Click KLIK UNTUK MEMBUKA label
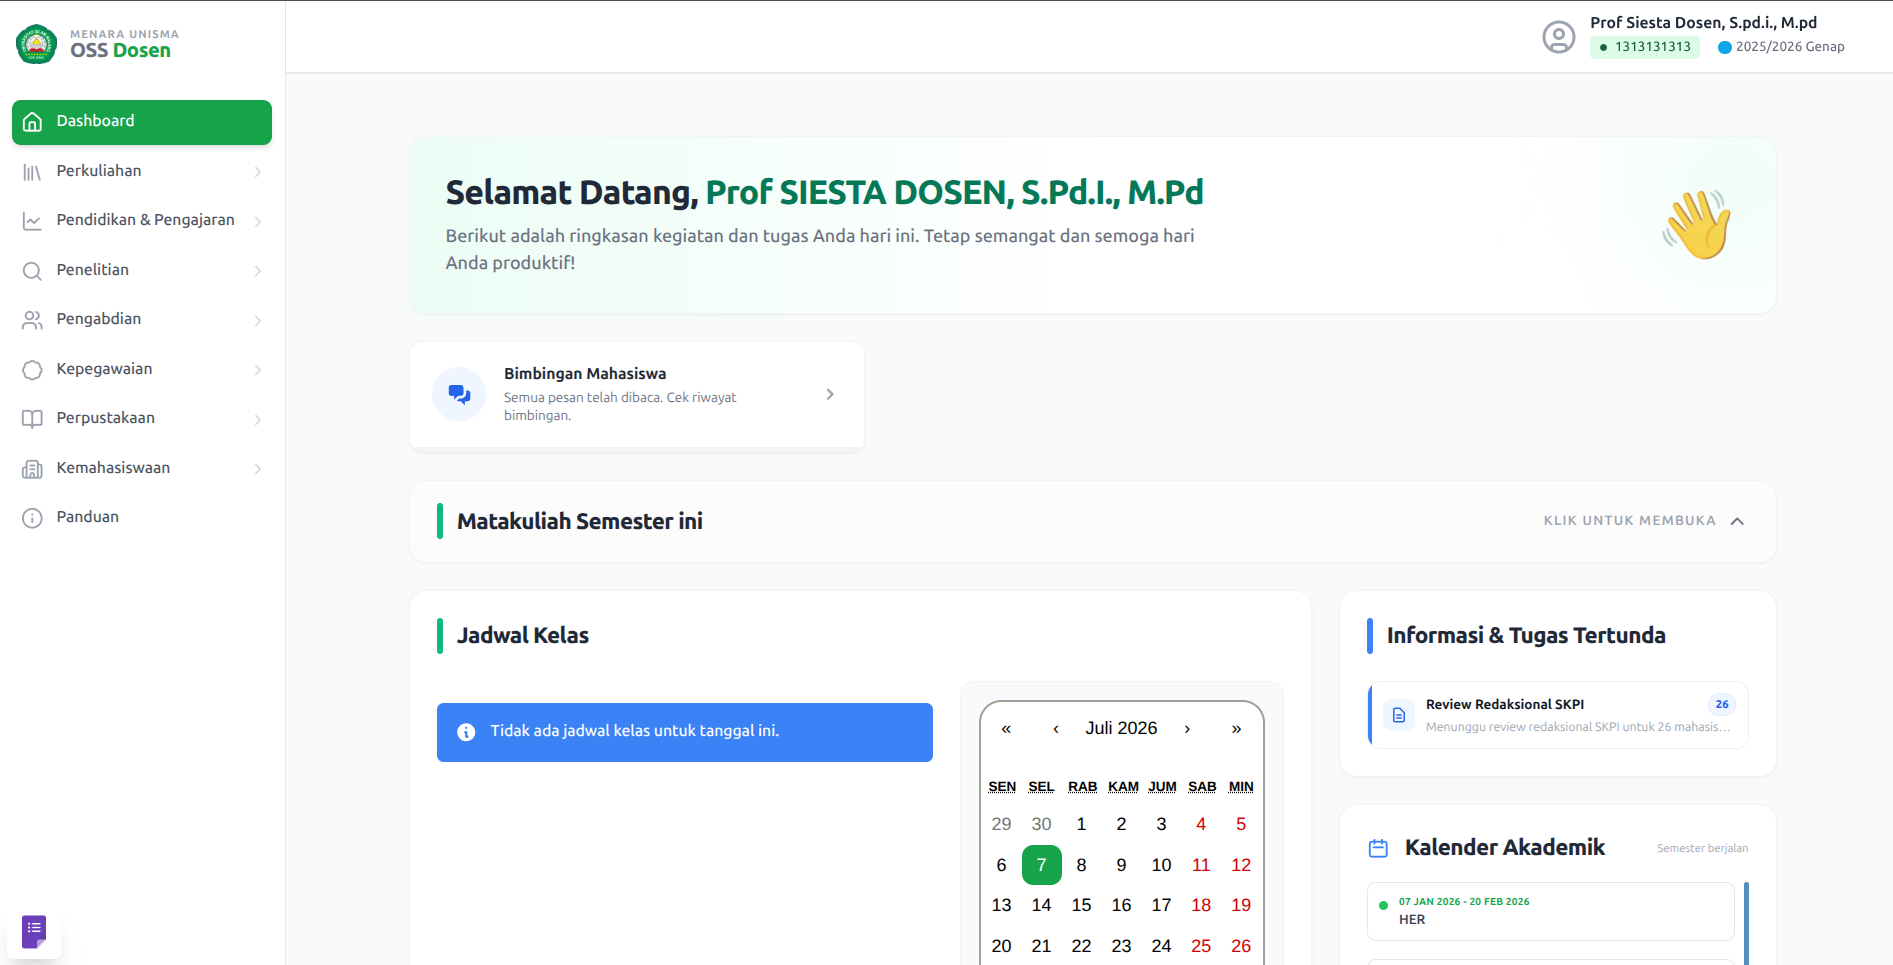Viewport: 1893px width, 965px height. coord(1629,521)
